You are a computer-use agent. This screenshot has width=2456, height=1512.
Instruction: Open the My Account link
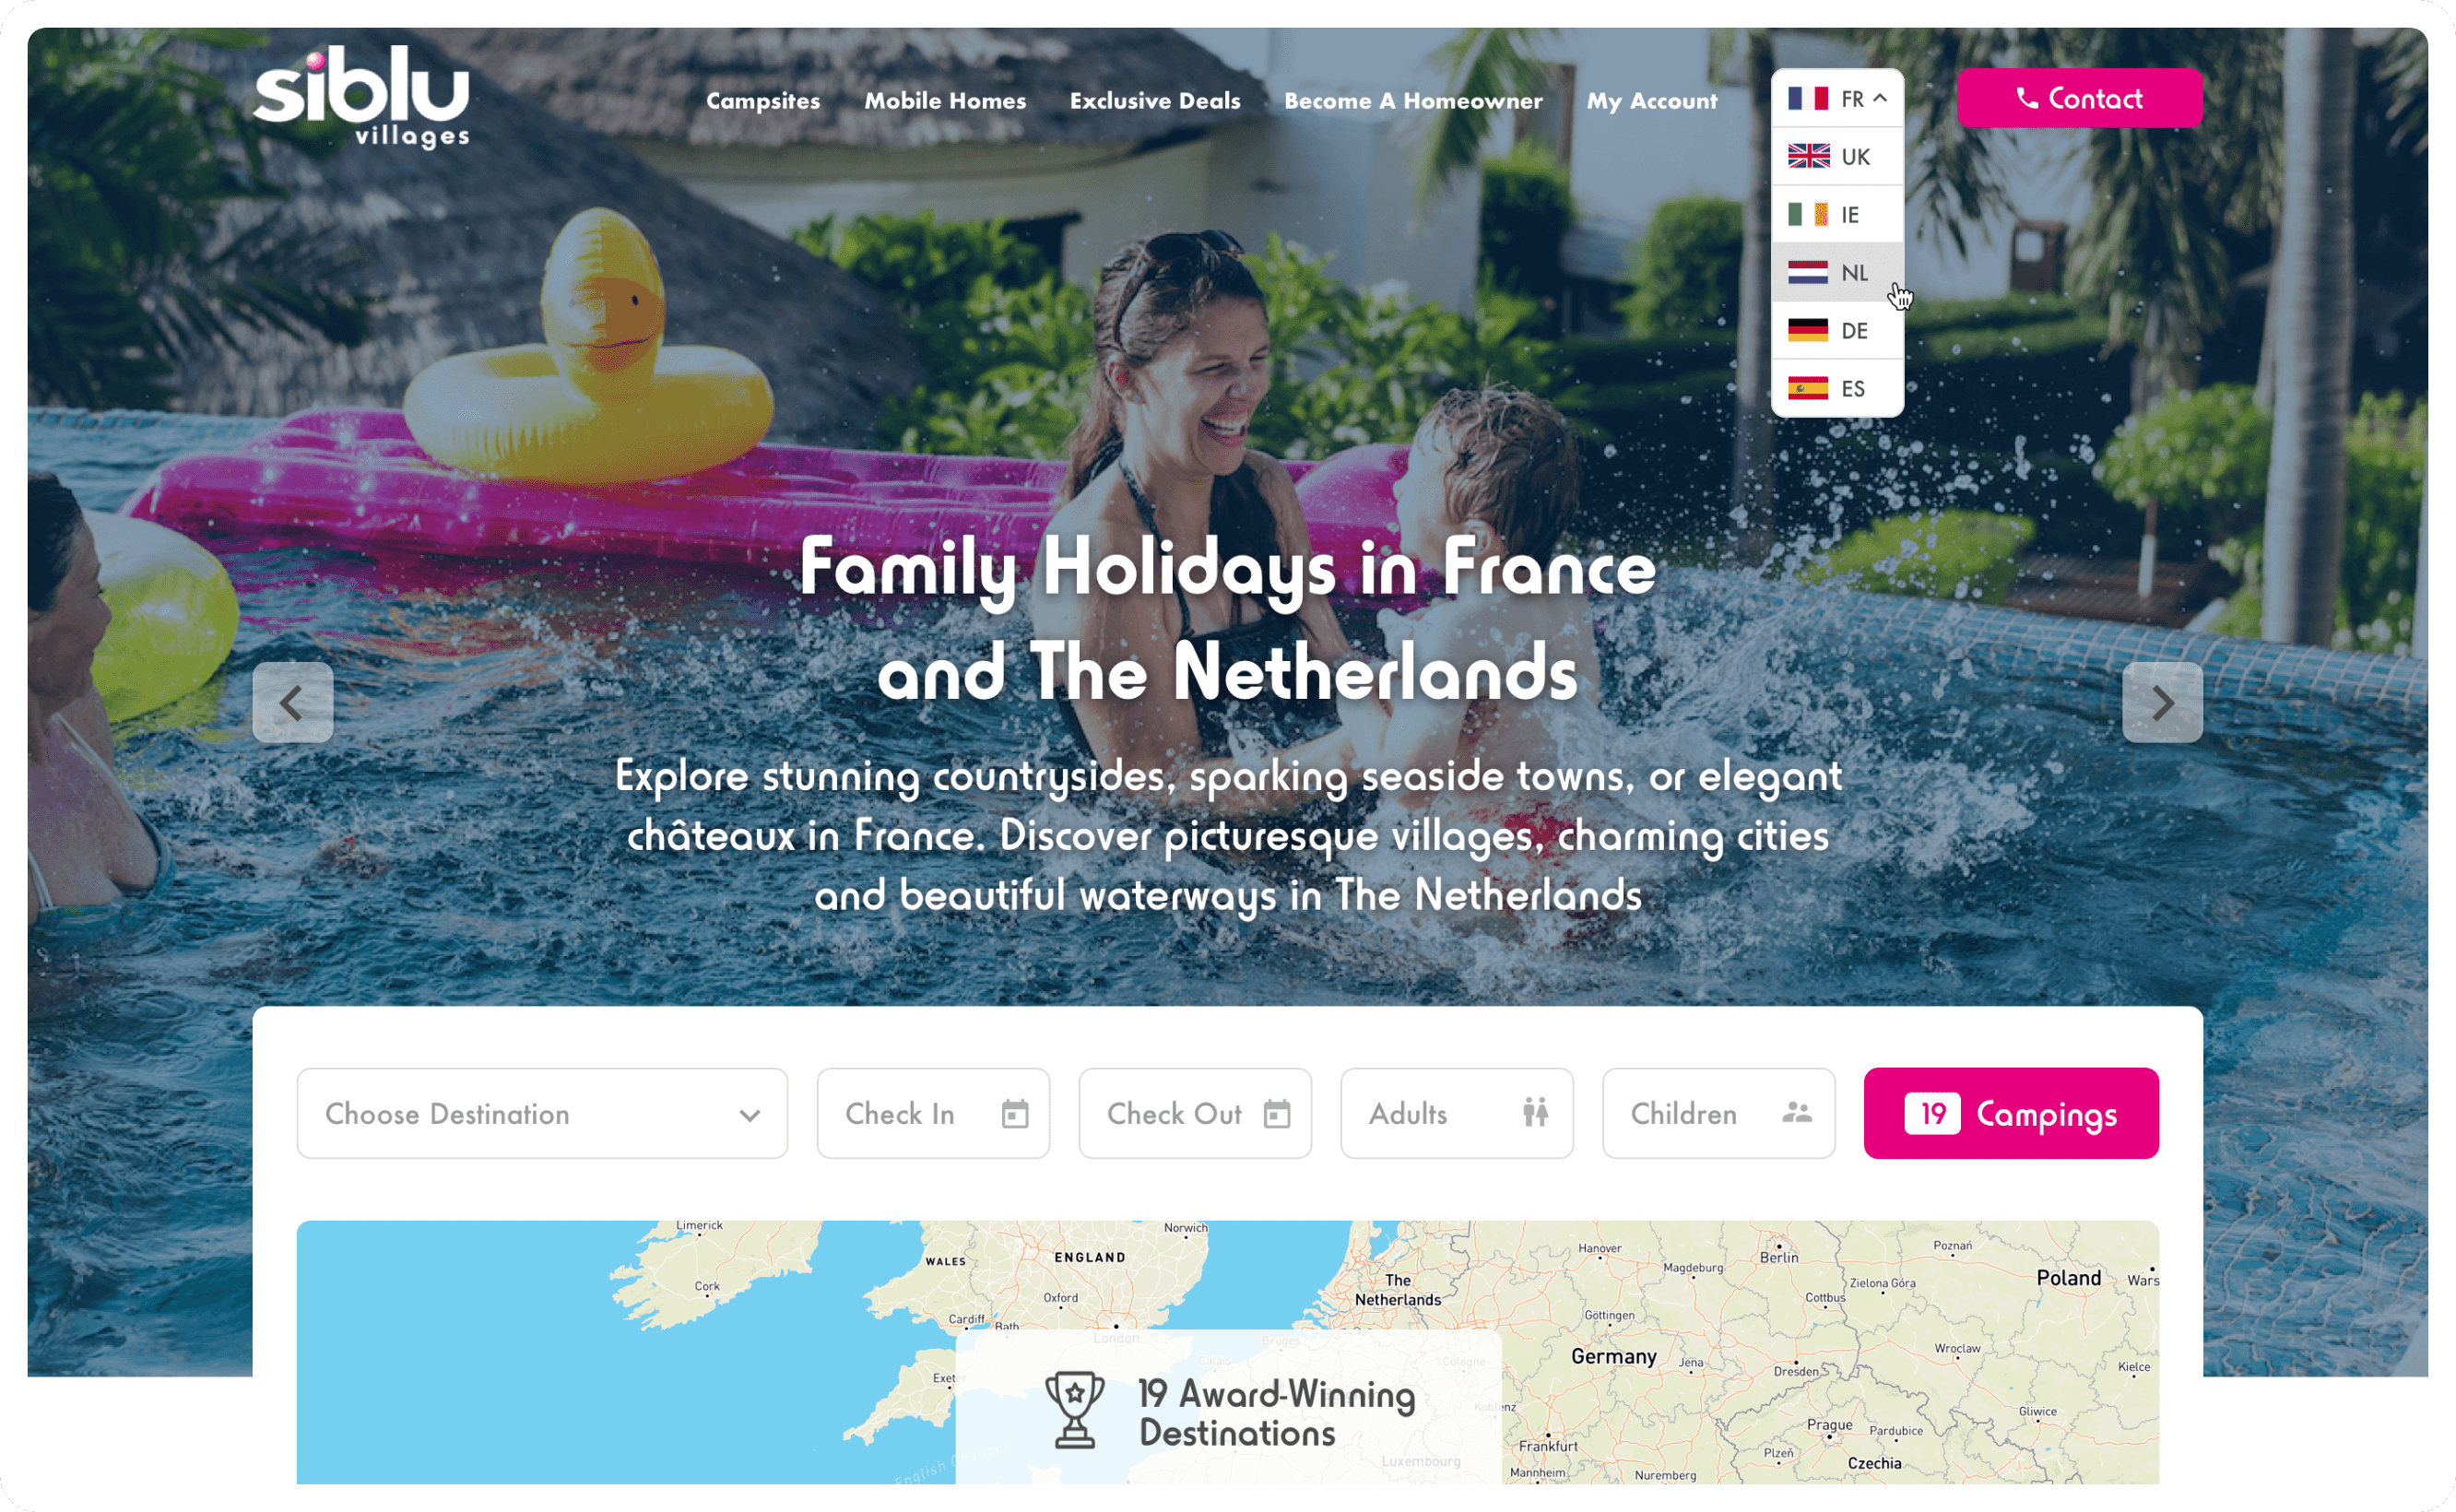(x=1652, y=100)
